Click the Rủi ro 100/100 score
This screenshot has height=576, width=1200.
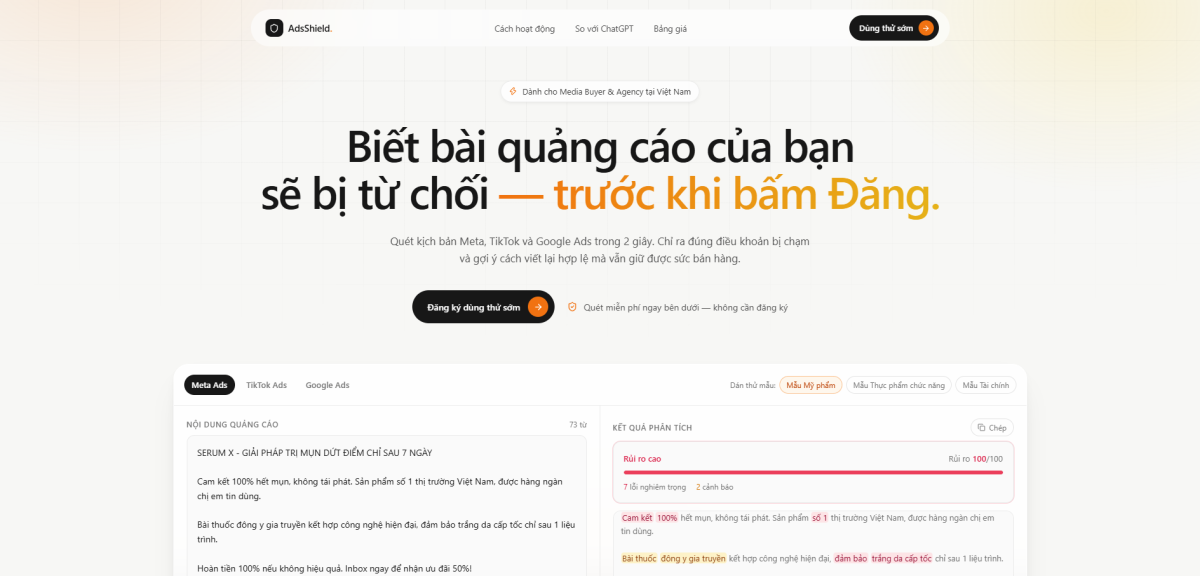point(975,459)
